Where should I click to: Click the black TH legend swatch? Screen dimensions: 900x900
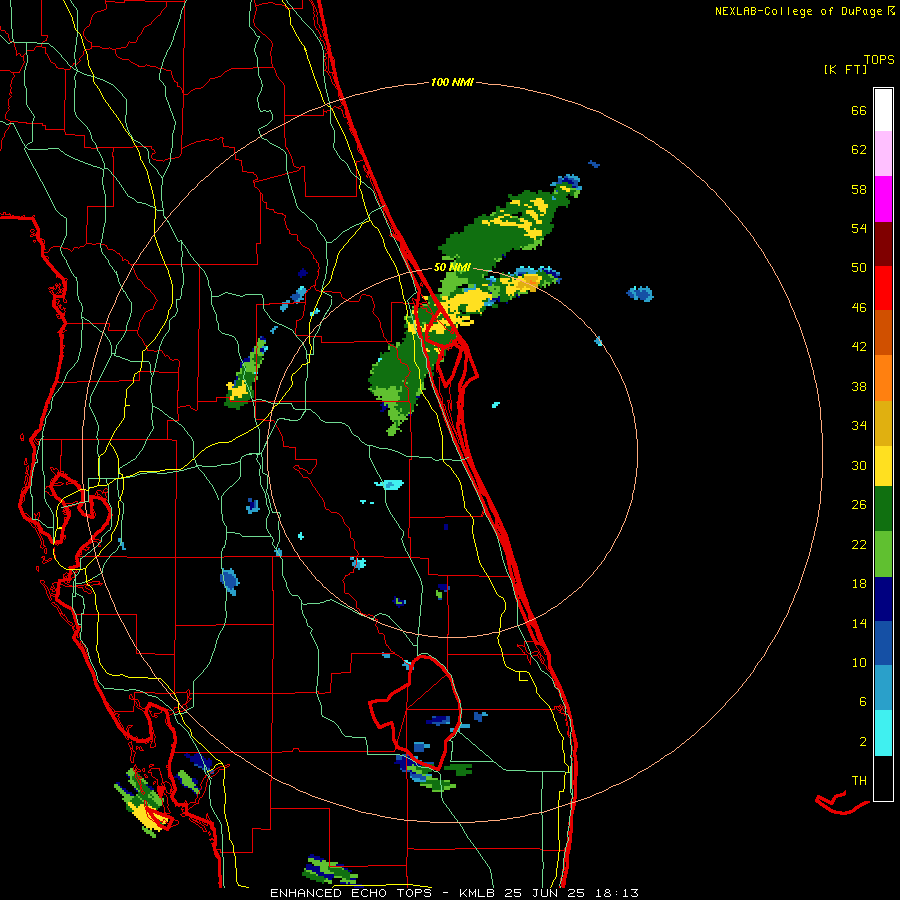[883, 778]
